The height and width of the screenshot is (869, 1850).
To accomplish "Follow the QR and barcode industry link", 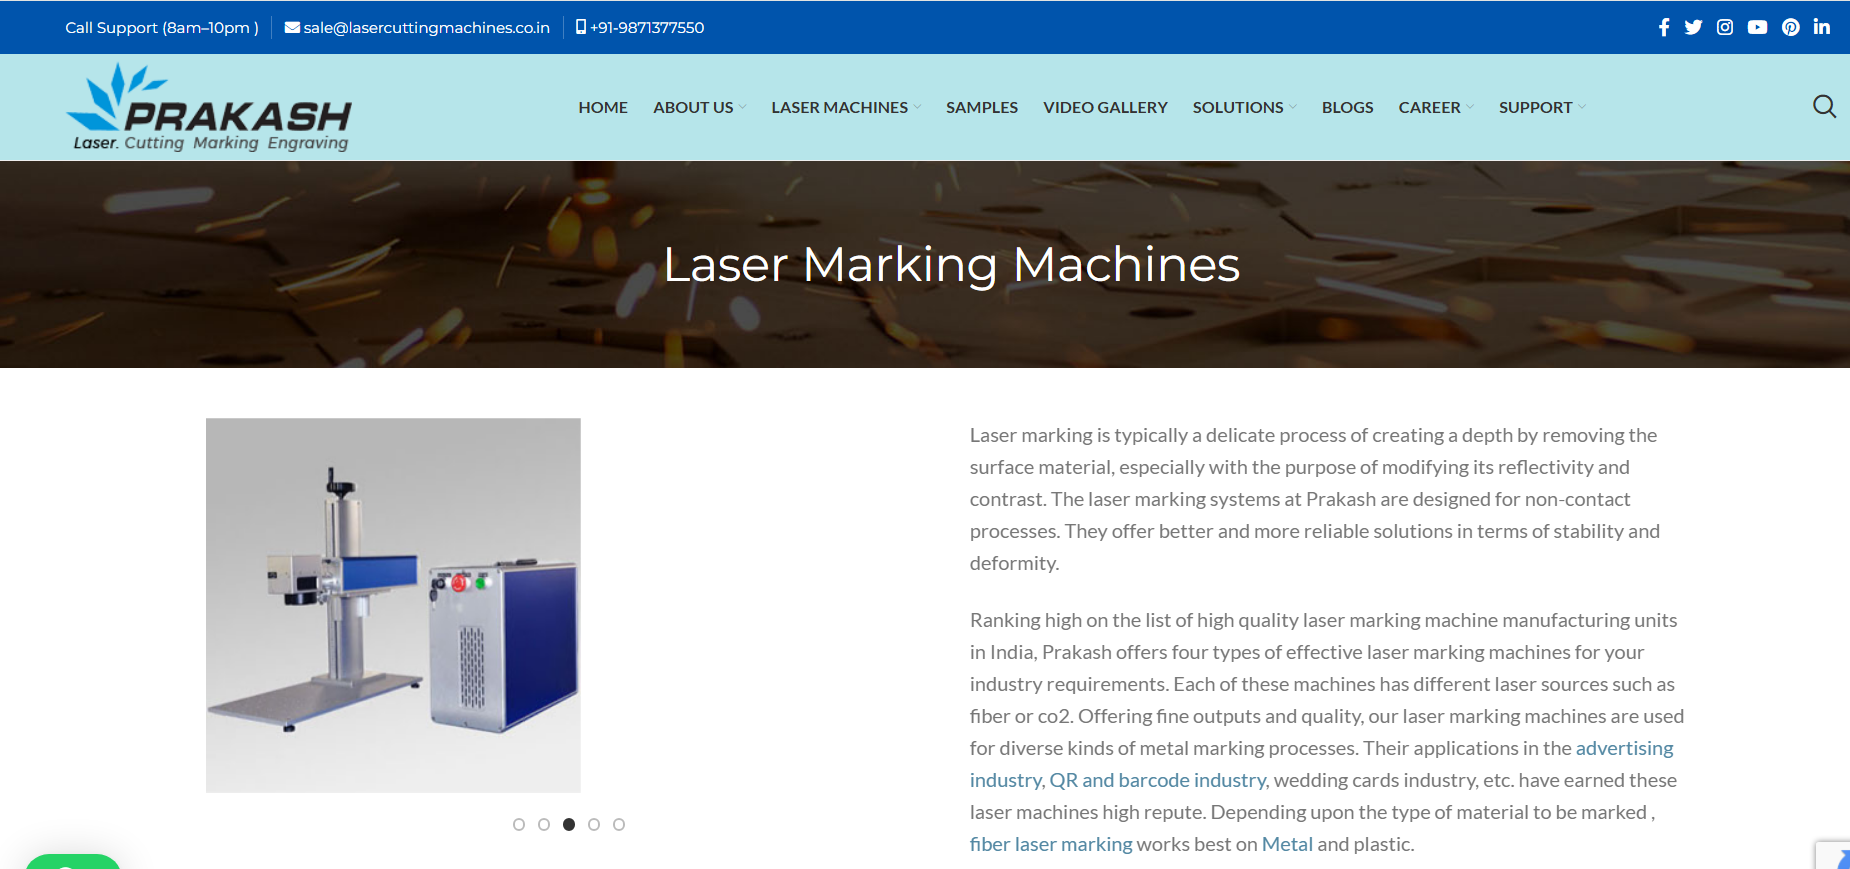I will pyautogui.click(x=1158, y=780).
